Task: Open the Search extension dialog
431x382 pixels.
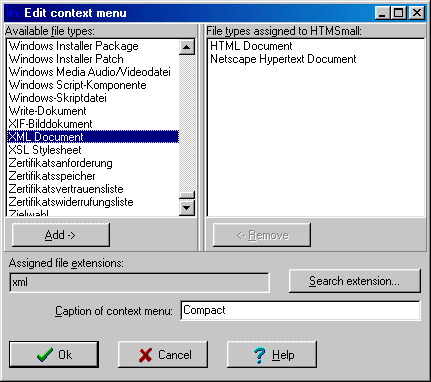Action: click(x=354, y=281)
